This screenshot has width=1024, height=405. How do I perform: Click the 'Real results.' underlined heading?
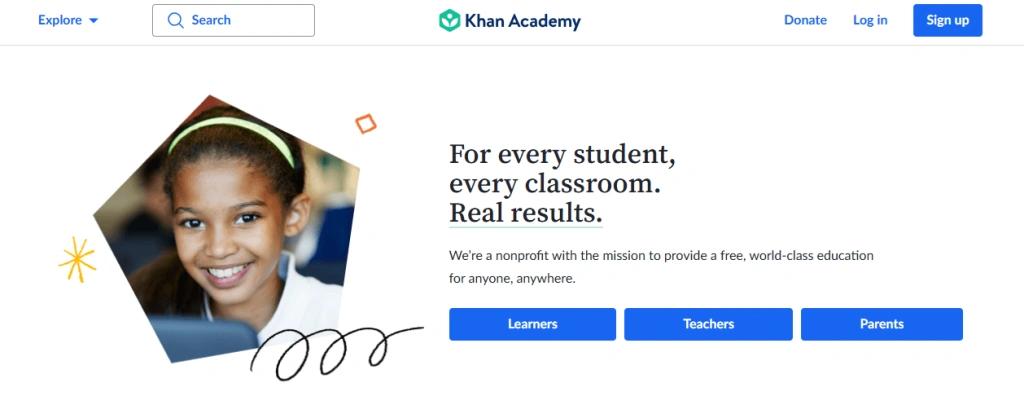526,214
